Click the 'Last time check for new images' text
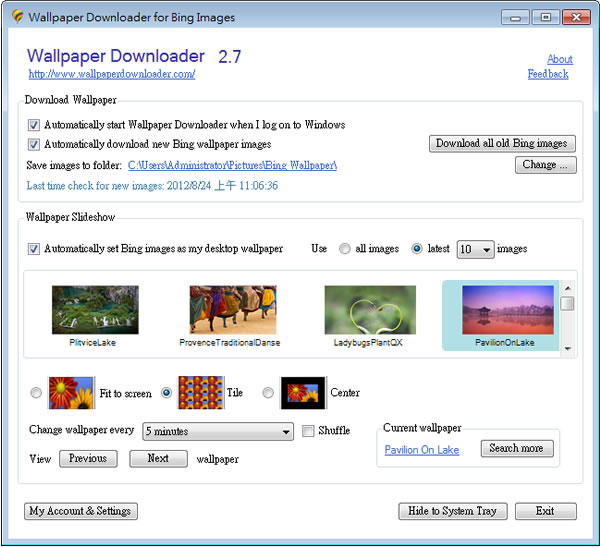The image size is (600, 547). click(x=152, y=186)
